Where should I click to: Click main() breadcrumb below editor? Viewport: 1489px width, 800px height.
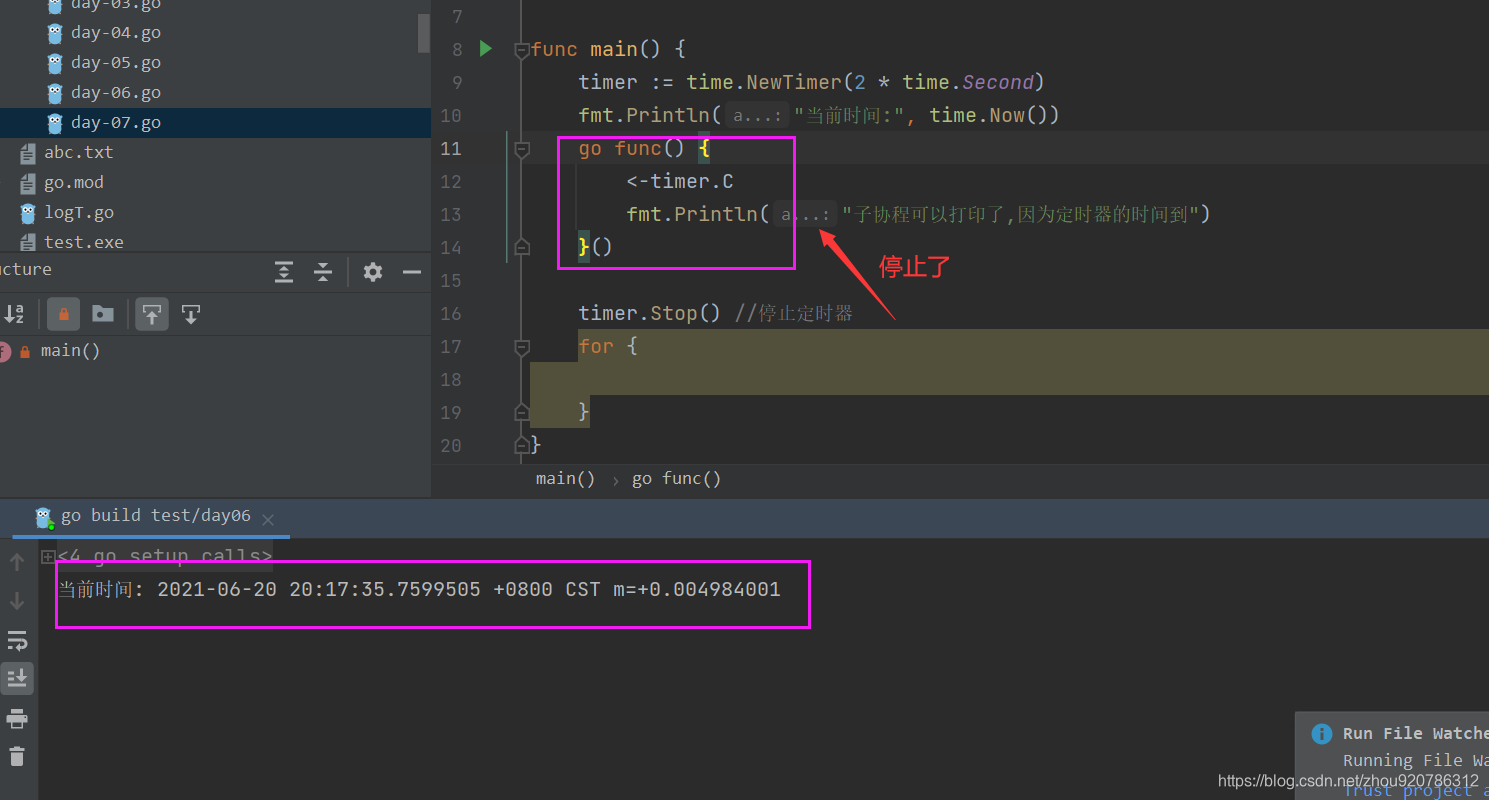tap(565, 479)
